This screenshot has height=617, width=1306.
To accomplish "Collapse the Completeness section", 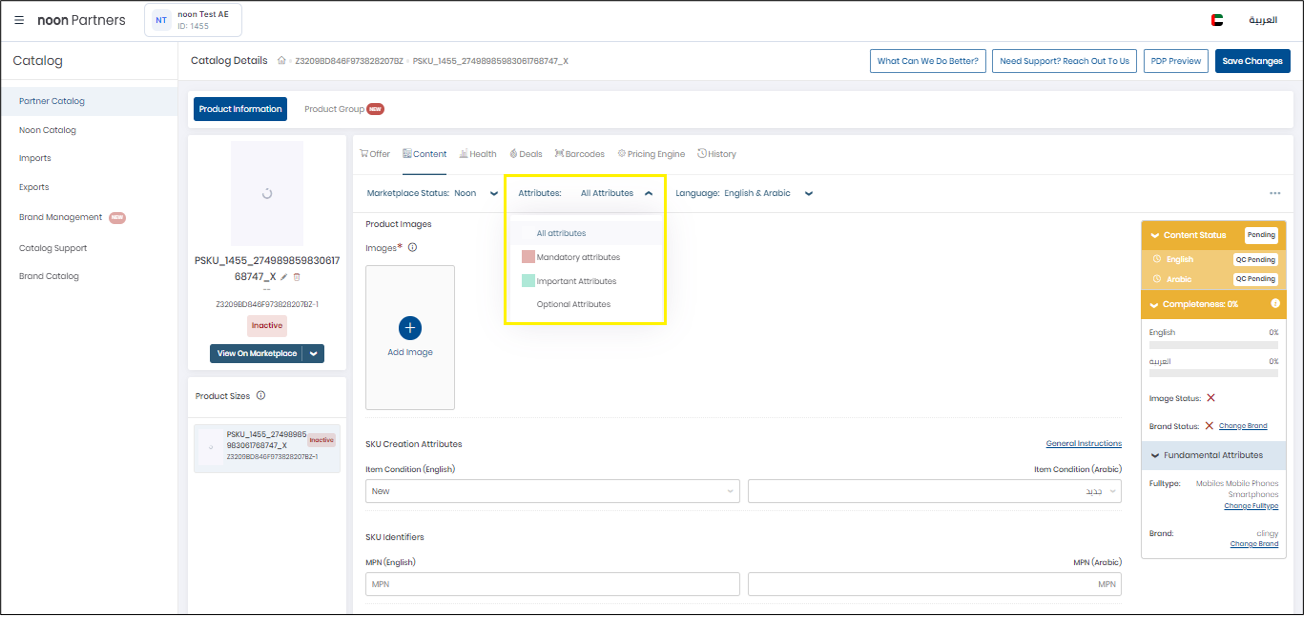I will pos(1153,304).
